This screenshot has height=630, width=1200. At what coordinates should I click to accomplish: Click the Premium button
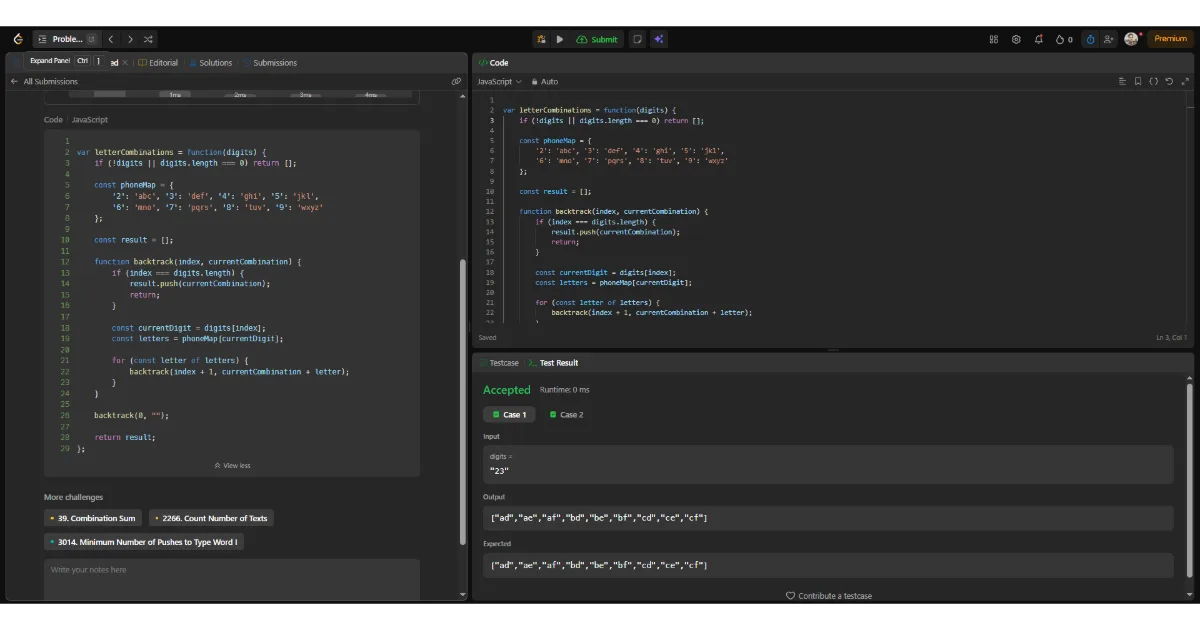tap(1170, 39)
